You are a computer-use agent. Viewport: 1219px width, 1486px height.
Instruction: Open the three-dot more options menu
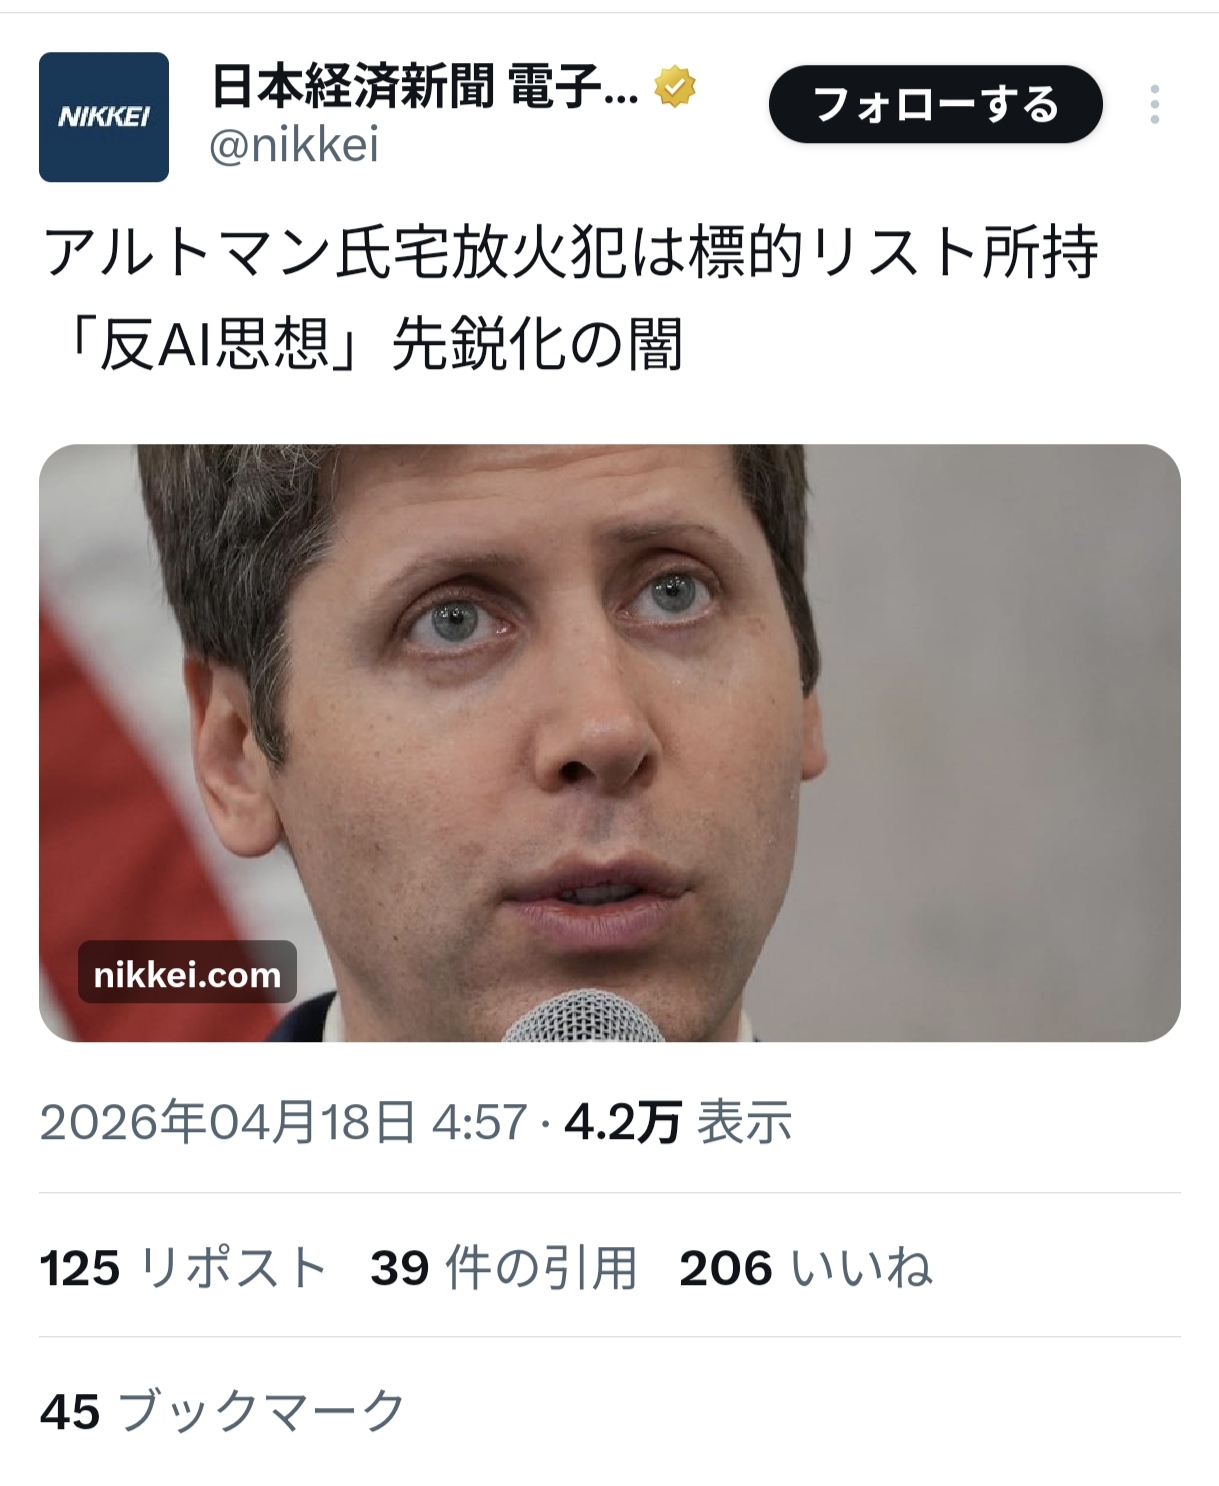tap(1155, 104)
